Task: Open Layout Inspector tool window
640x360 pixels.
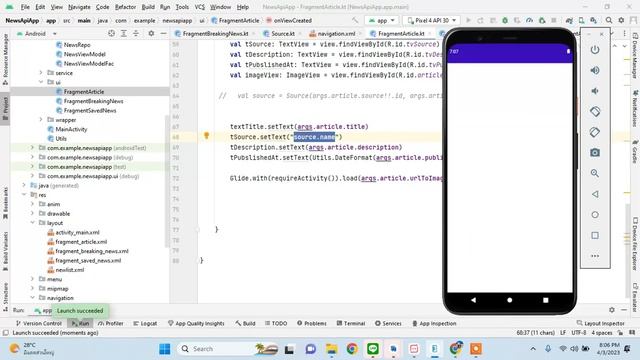Action: (600, 323)
